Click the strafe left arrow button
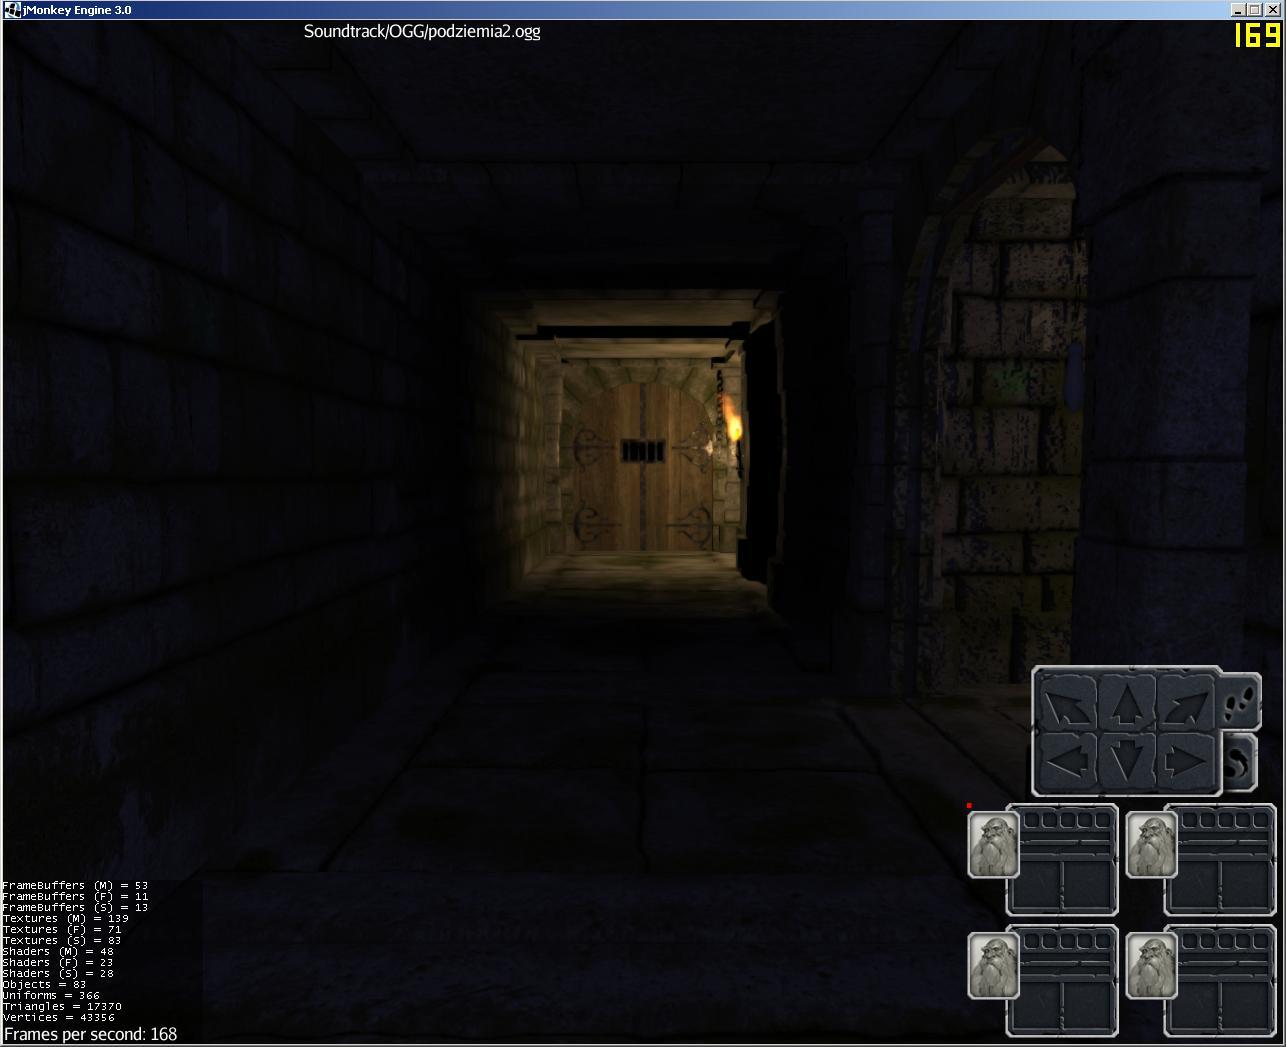 tap(1067, 760)
